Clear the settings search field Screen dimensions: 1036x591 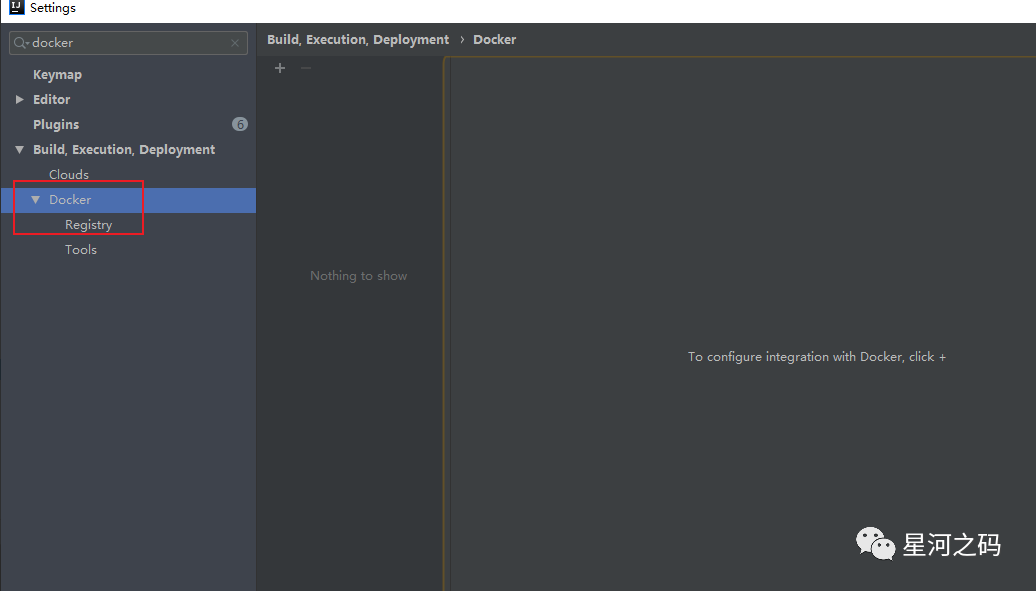coord(235,43)
